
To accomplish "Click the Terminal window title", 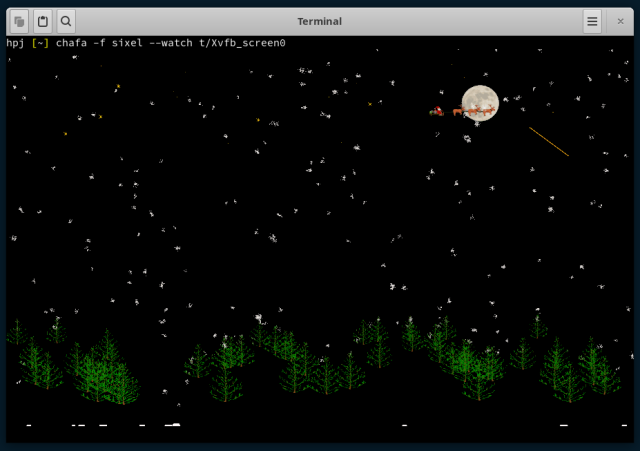I will (x=319, y=21).
